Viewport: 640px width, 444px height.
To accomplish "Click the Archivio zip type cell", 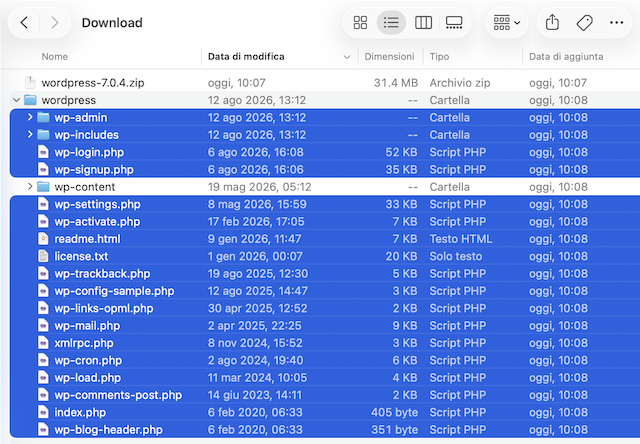I will 460,83.
